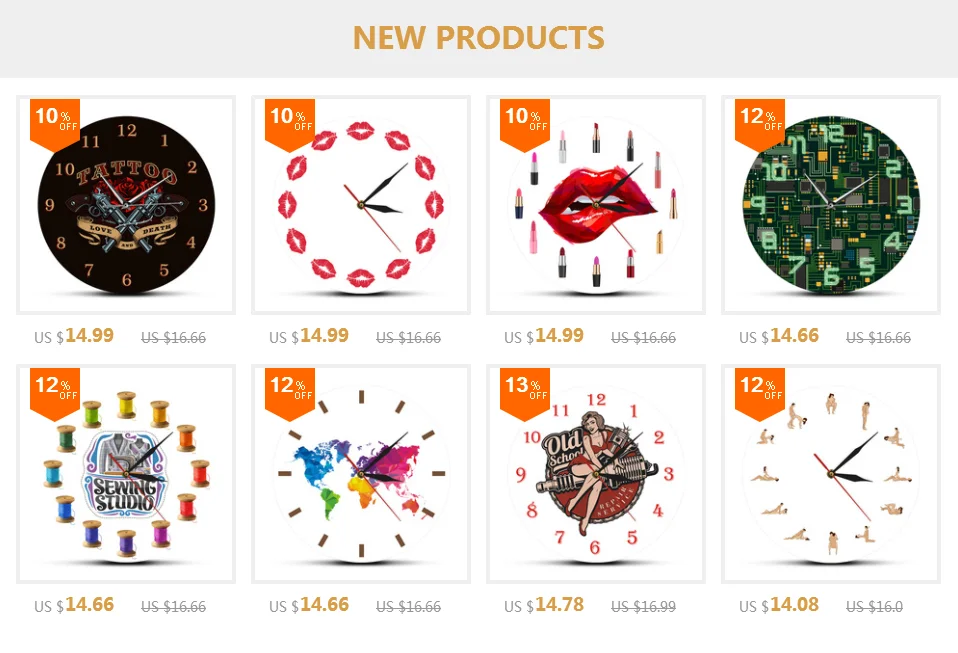The image size is (958, 653).
Task: Select the red lip kisses clock
Action: [x=360, y=205]
